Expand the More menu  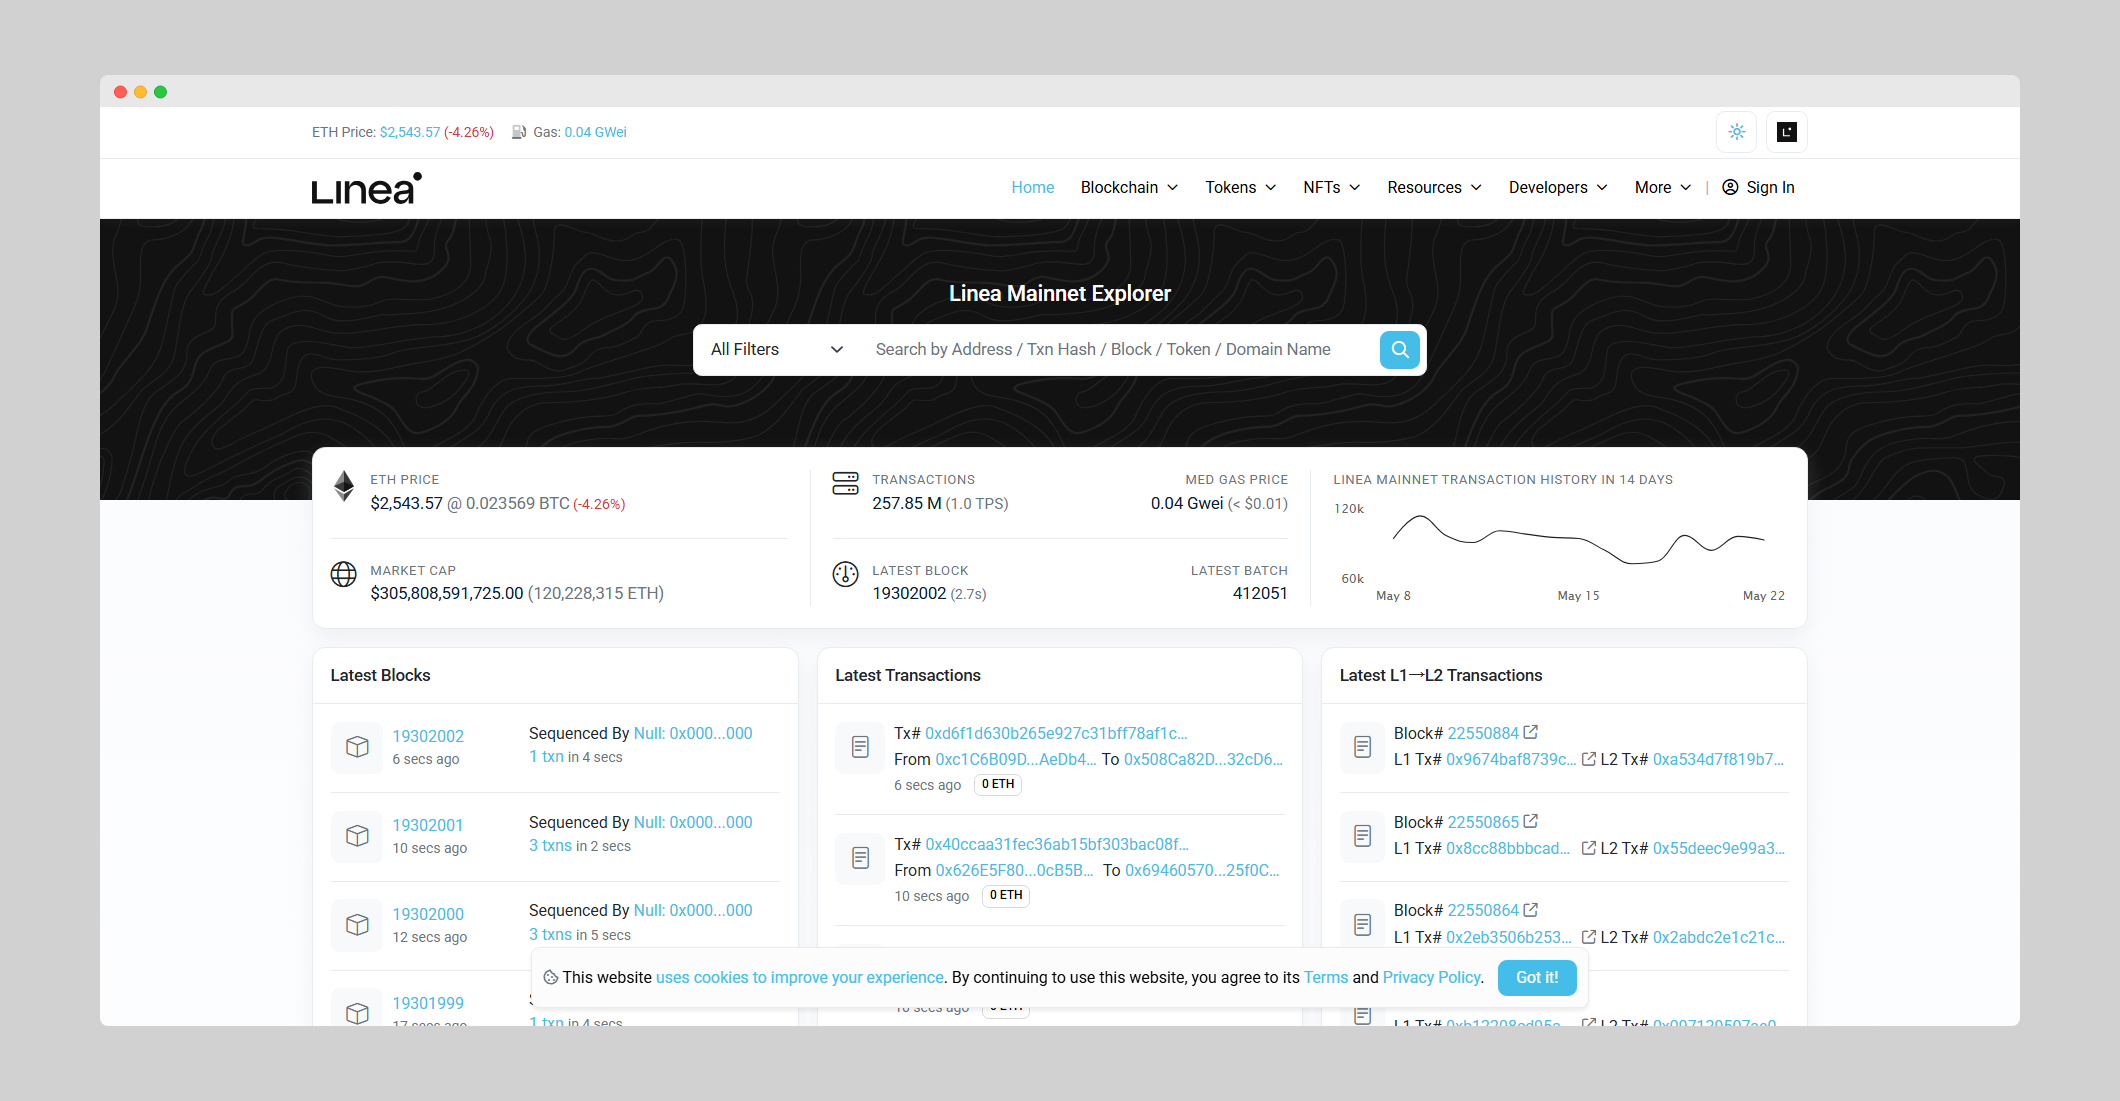pyautogui.click(x=1663, y=188)
